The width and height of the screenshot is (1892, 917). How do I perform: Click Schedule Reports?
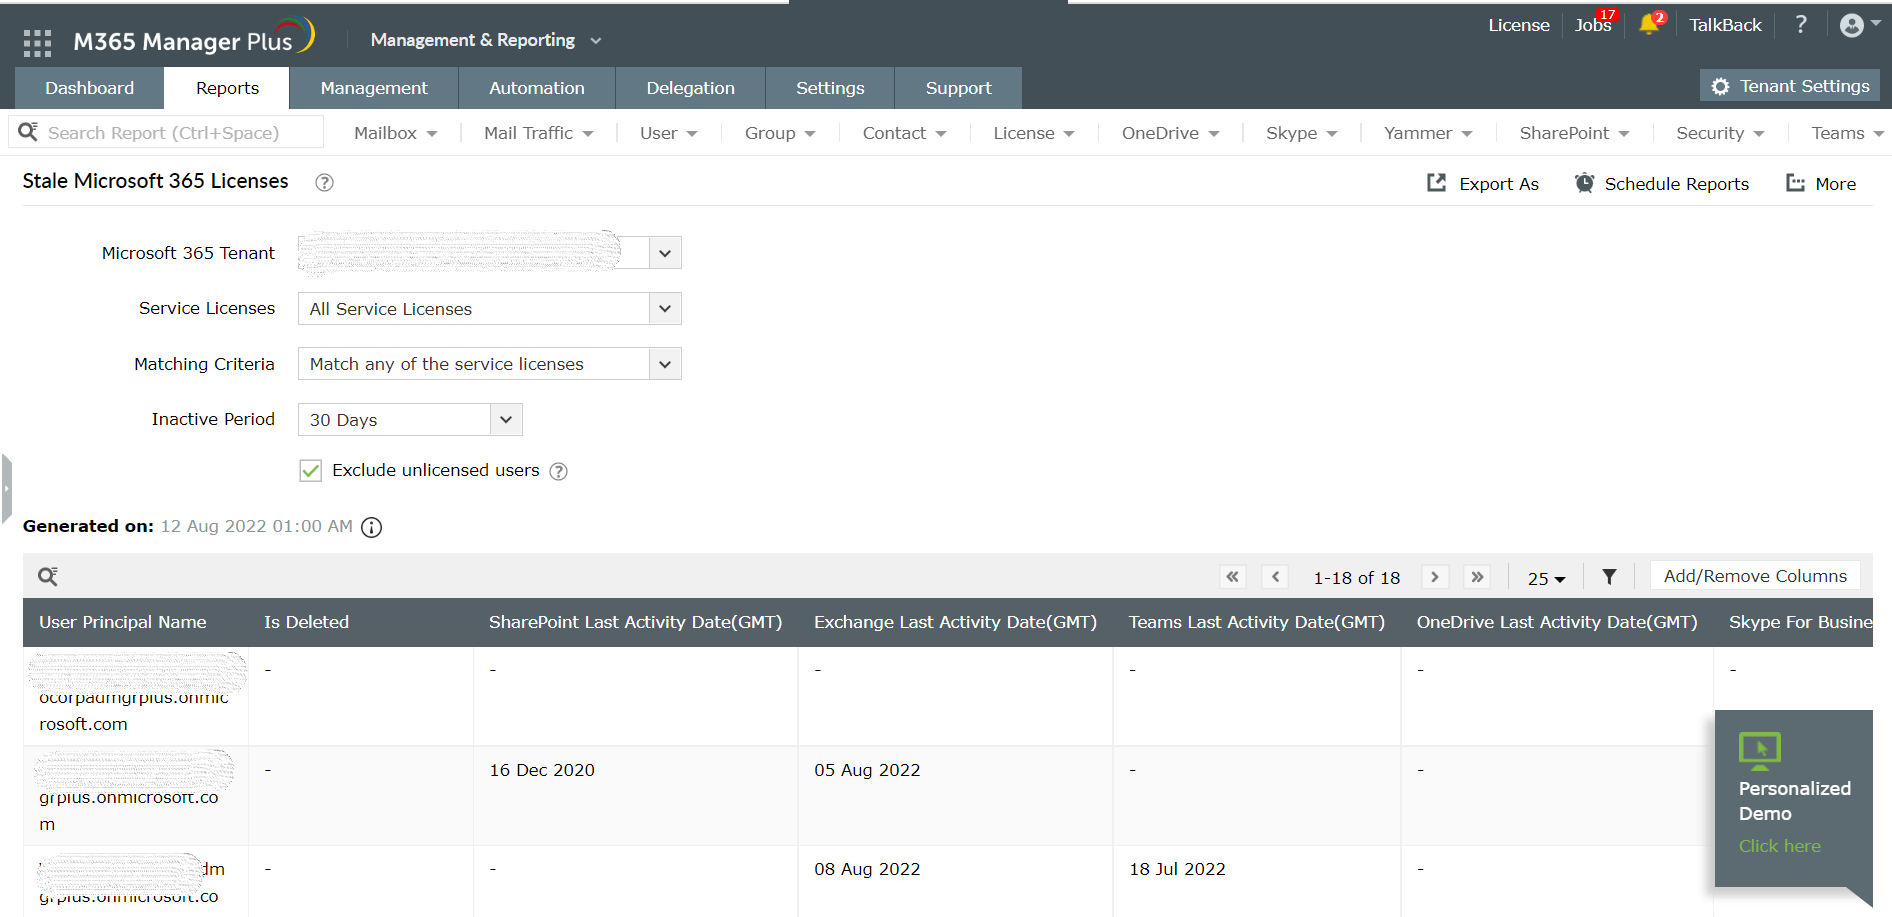click(x=1662, y=184)
